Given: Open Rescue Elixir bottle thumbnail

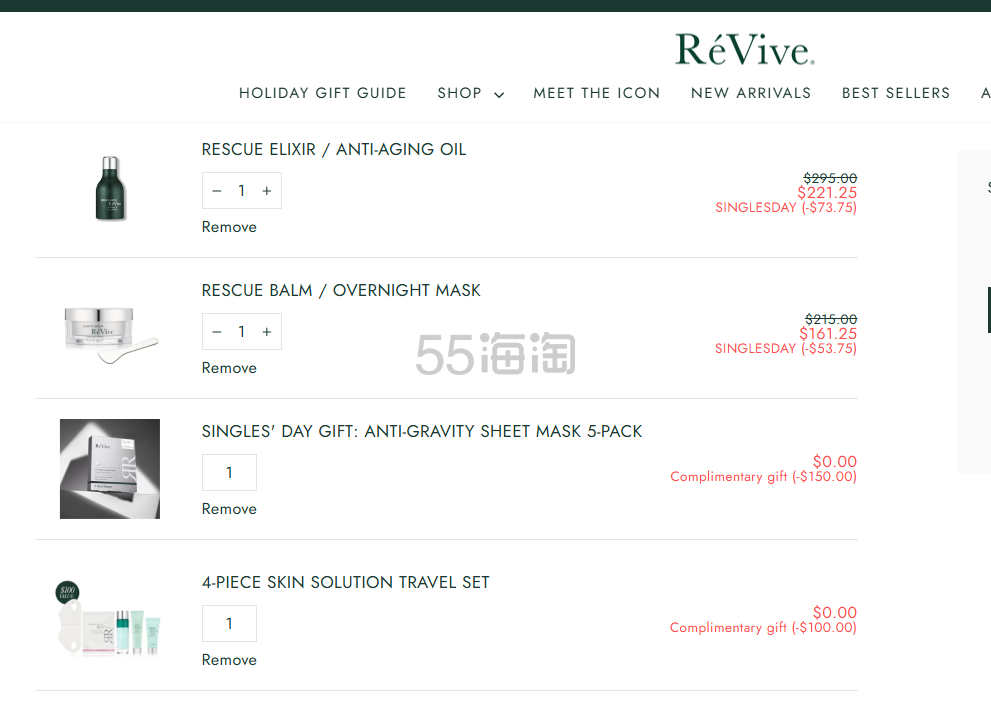Looking at the screenshot, I should point(109,188).
